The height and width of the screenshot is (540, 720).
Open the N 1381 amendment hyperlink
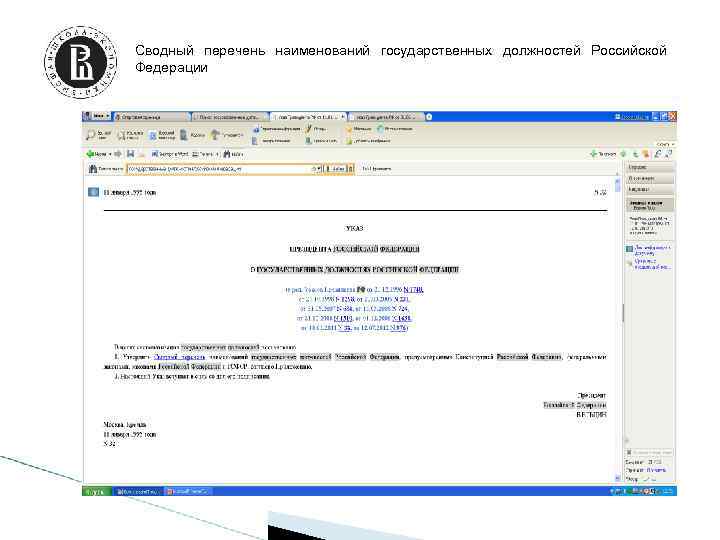click(x=343, y=318)
